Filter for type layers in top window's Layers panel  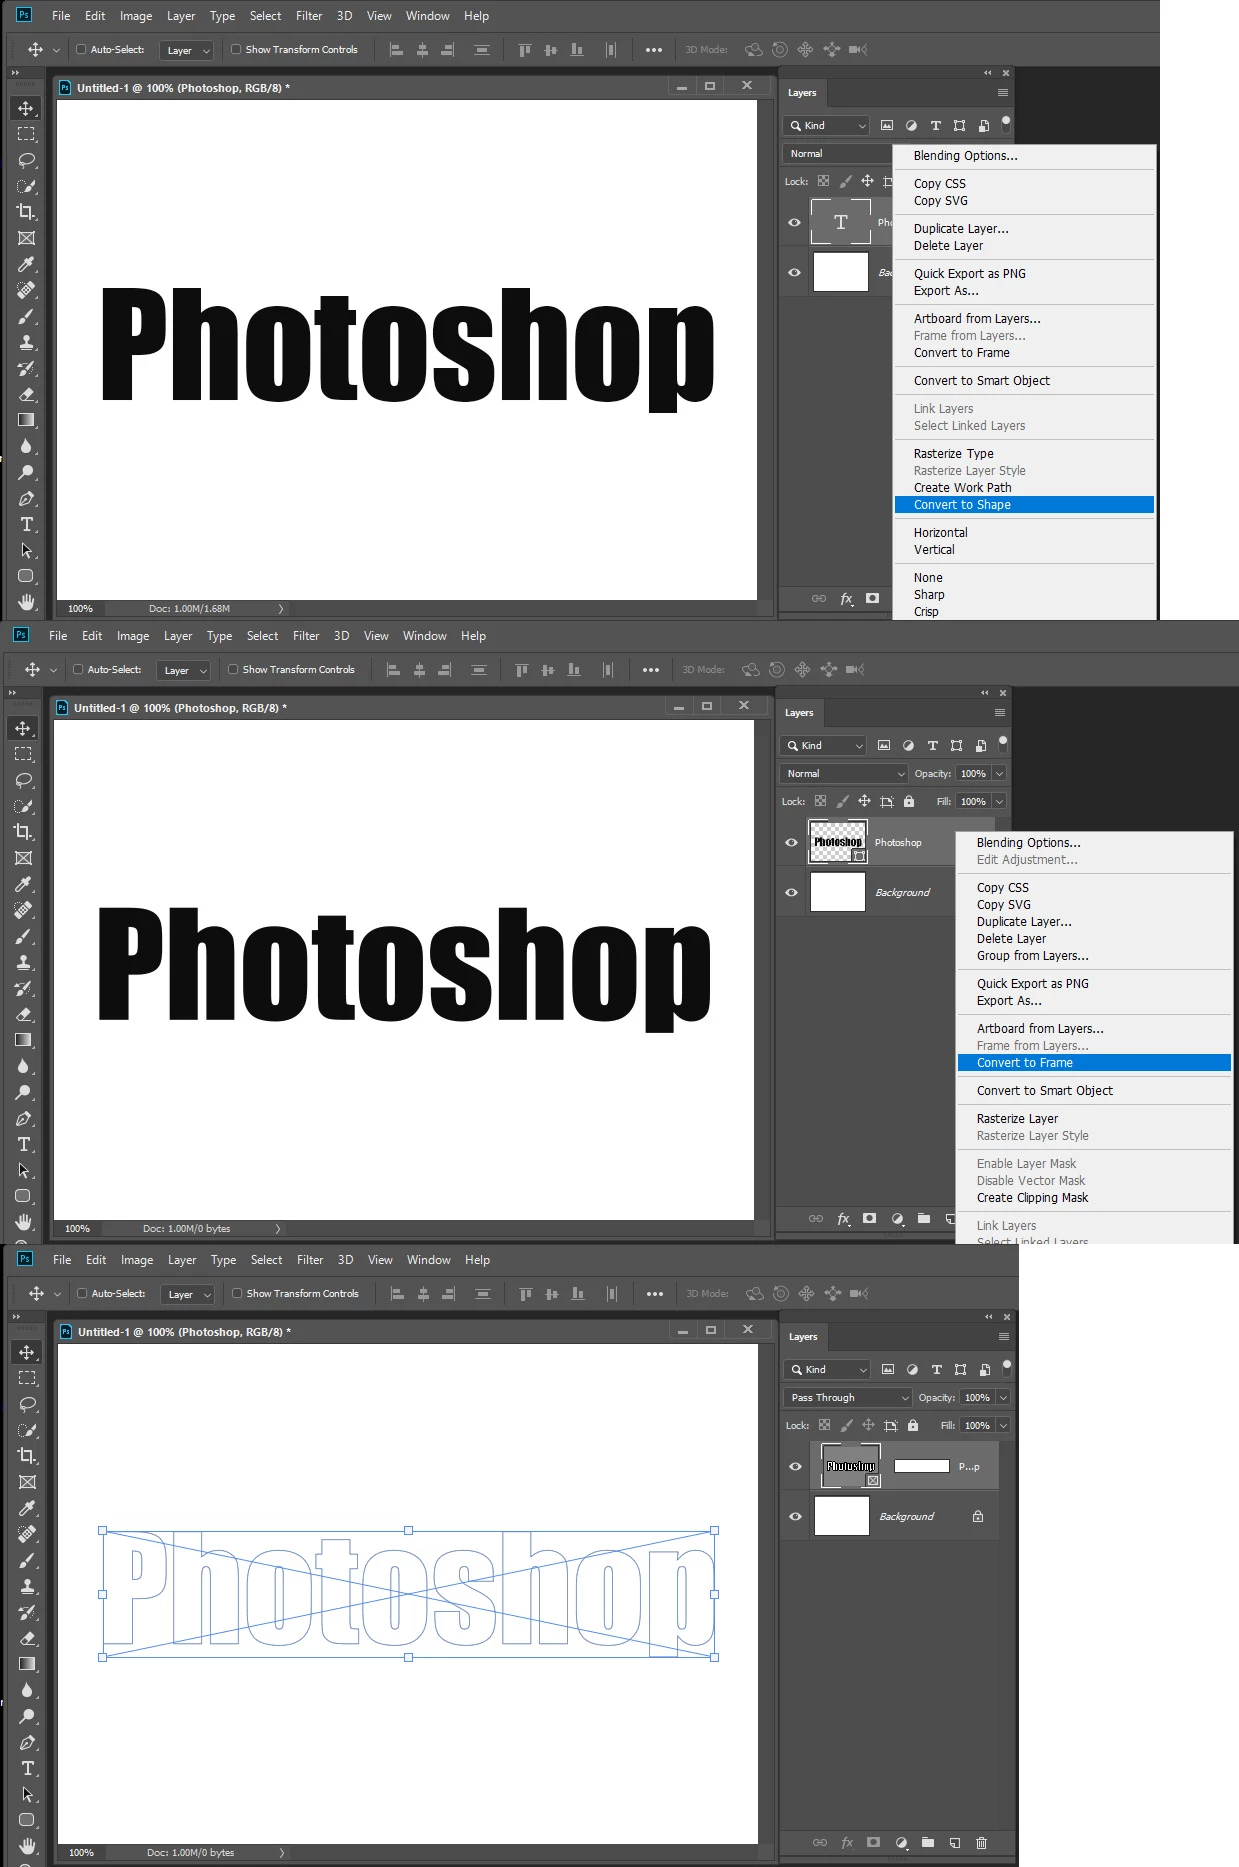tap(936, 125)
